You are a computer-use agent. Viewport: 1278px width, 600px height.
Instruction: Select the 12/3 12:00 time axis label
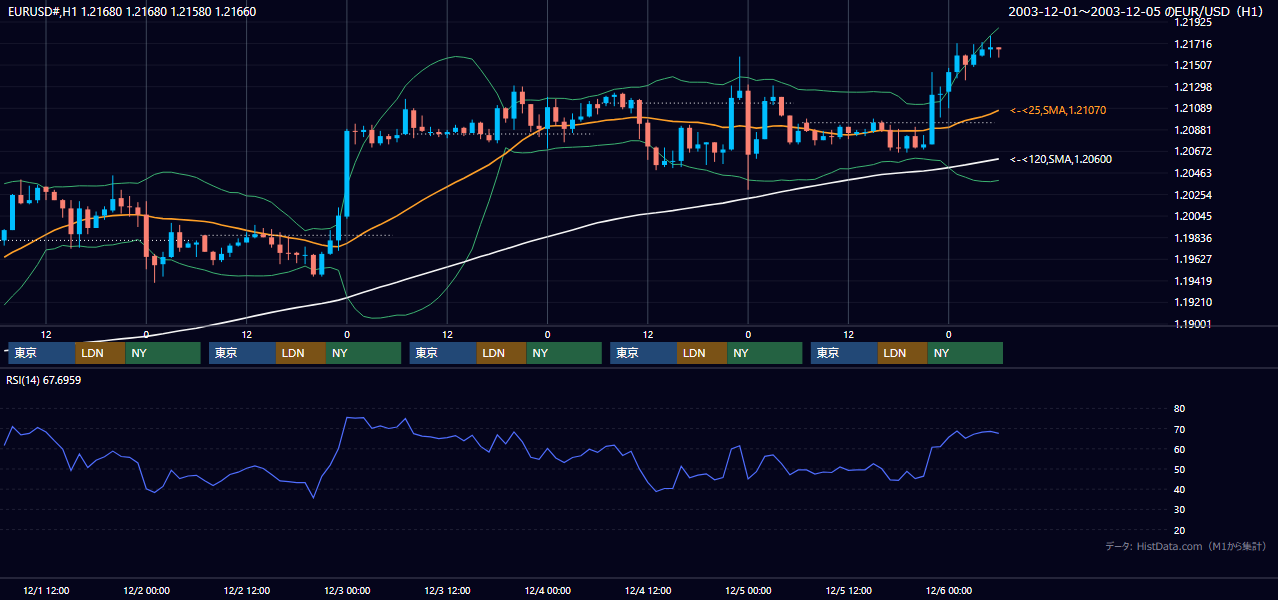[447, 591]
